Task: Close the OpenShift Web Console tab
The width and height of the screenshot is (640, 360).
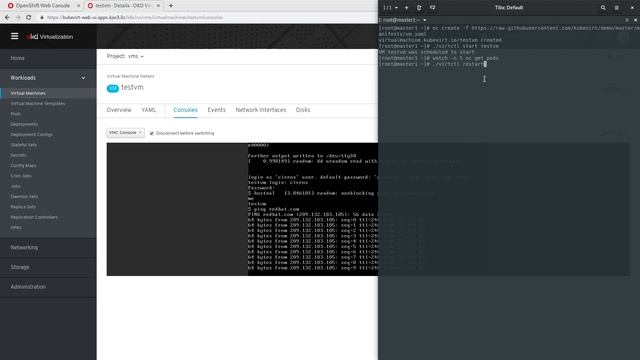Action: coord(78,6)
